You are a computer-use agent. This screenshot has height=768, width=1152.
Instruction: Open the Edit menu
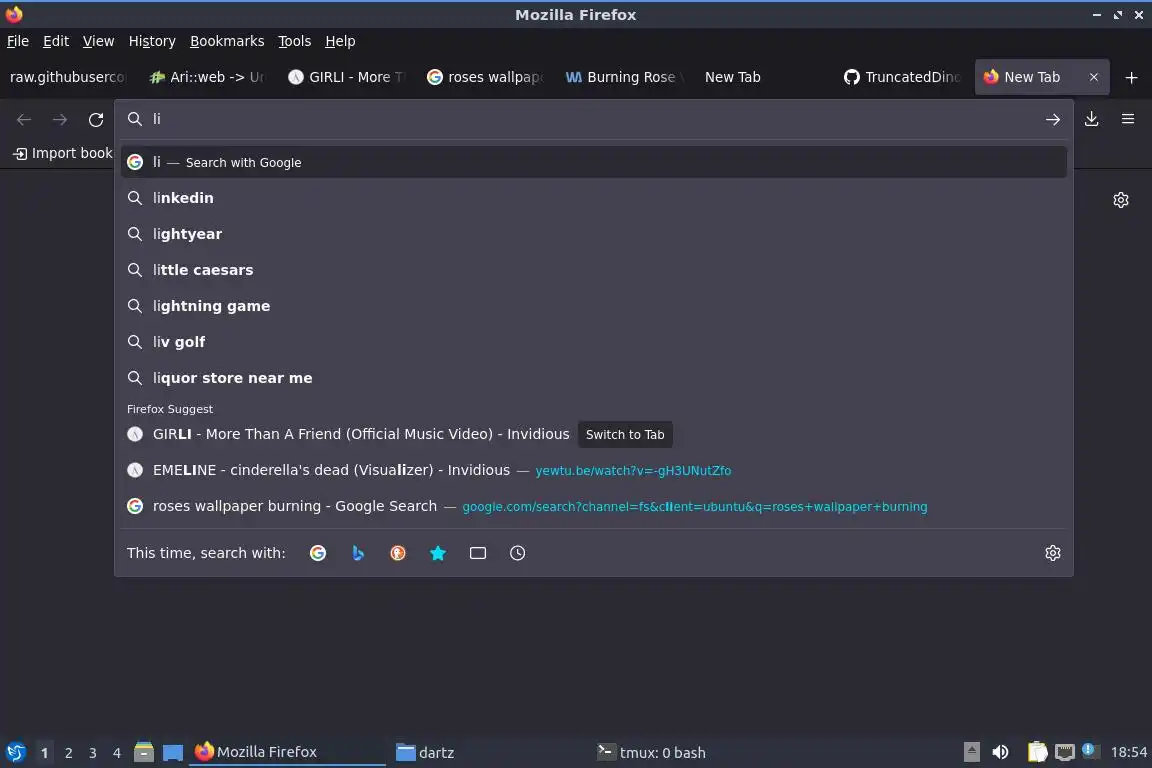pyautogui.click(x=56, y=41)
